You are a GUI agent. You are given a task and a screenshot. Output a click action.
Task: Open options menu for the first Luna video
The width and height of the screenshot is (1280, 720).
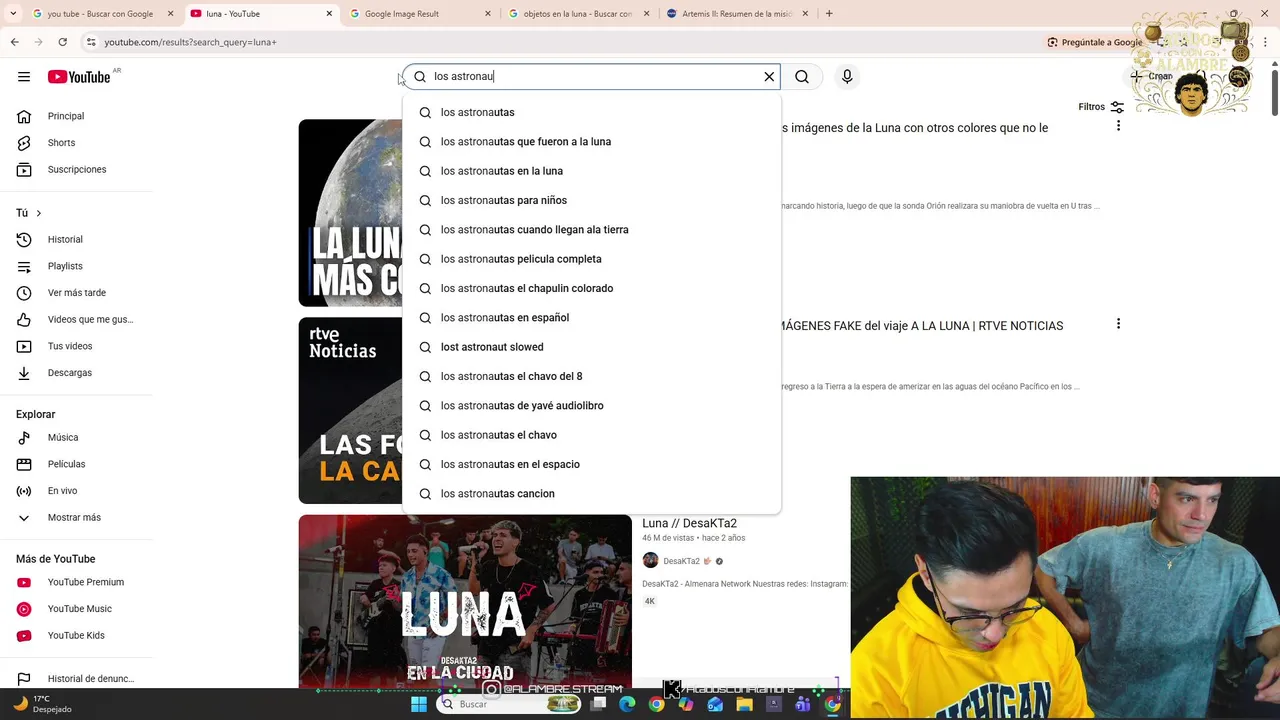1118,126
